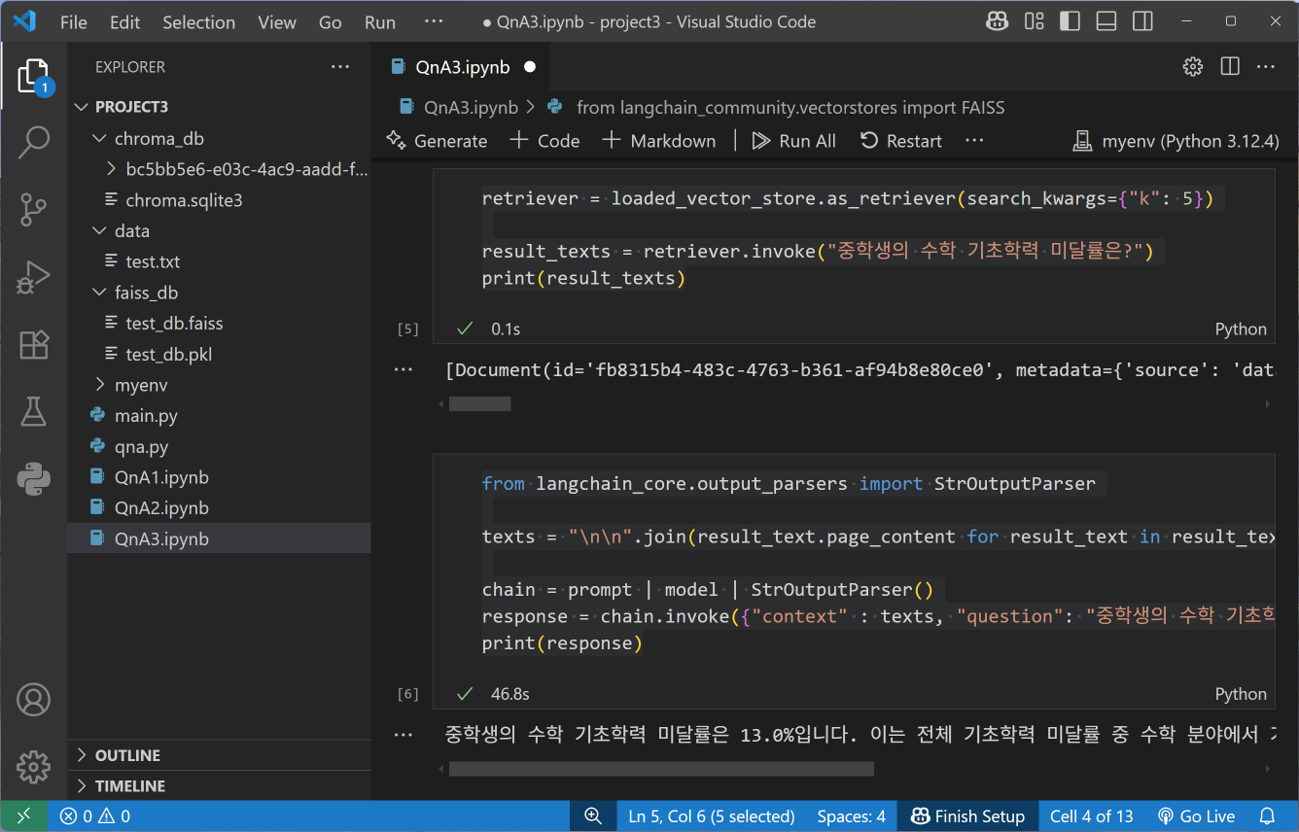
Task: Open the Selection menu
Action: click(x=199, y=22)
